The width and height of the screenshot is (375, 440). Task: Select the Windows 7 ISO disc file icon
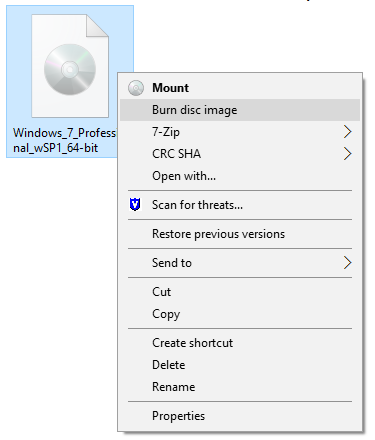point(70,66)
